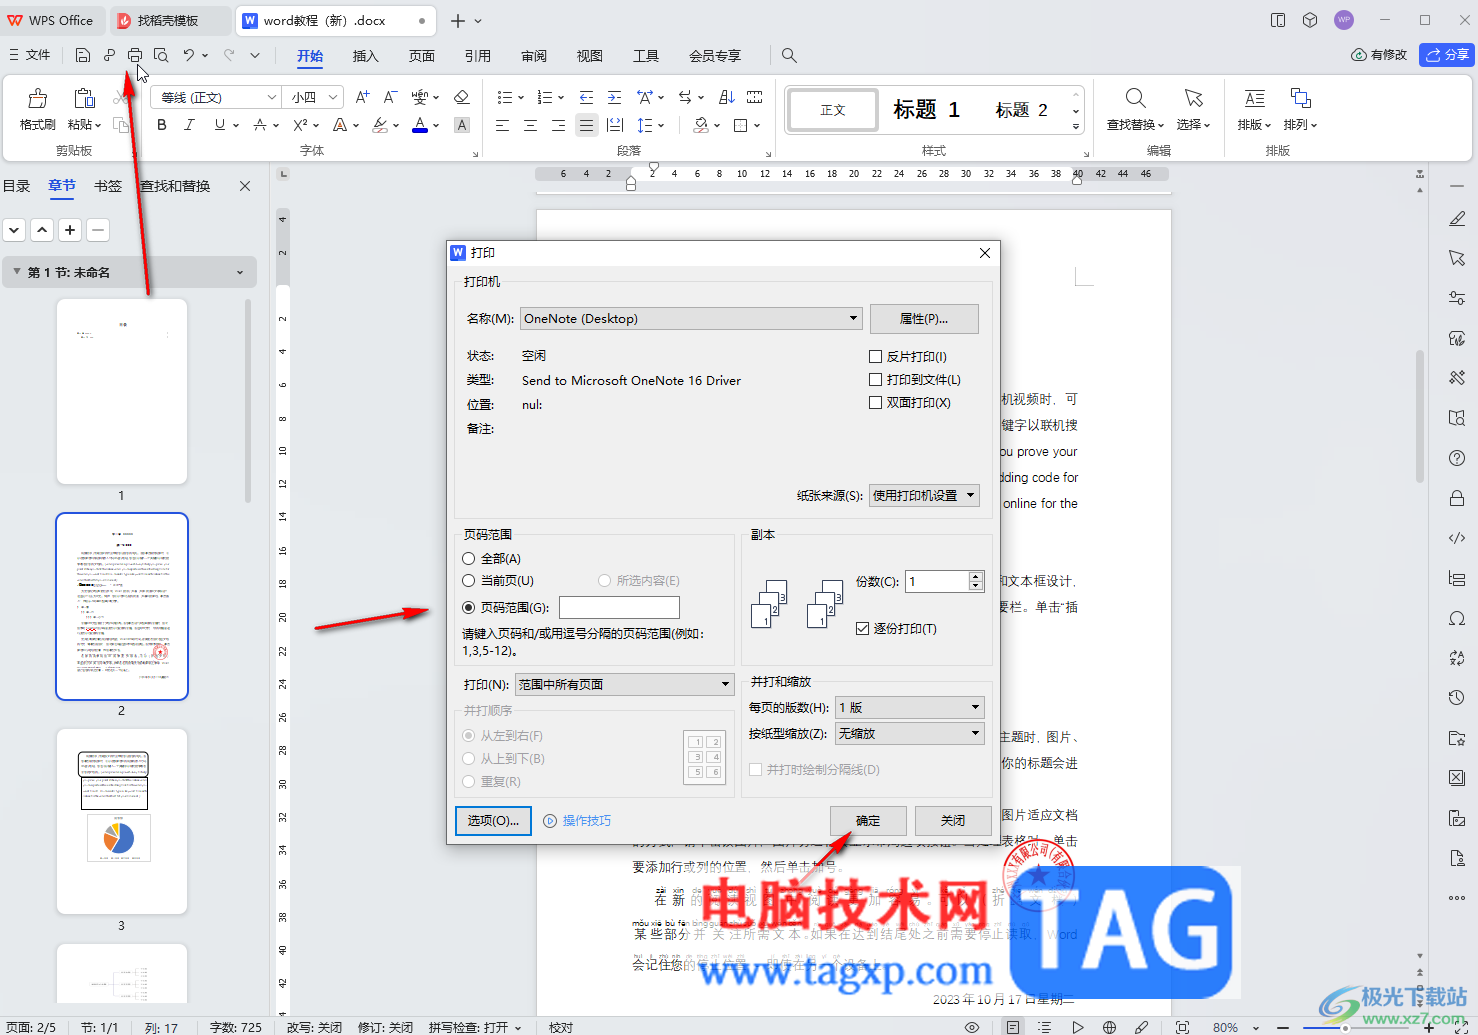
Task: Open printer 属性(P)... button
Action: (x=924, y=318)
